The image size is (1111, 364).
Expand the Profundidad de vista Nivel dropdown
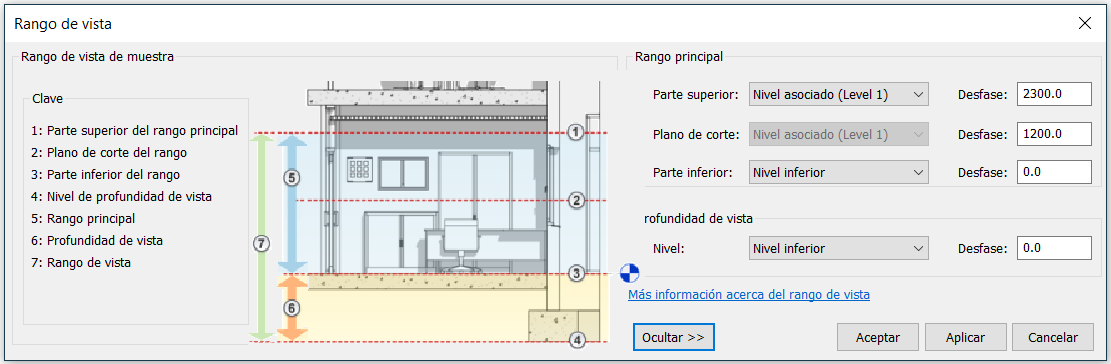(x=838, y=249)
